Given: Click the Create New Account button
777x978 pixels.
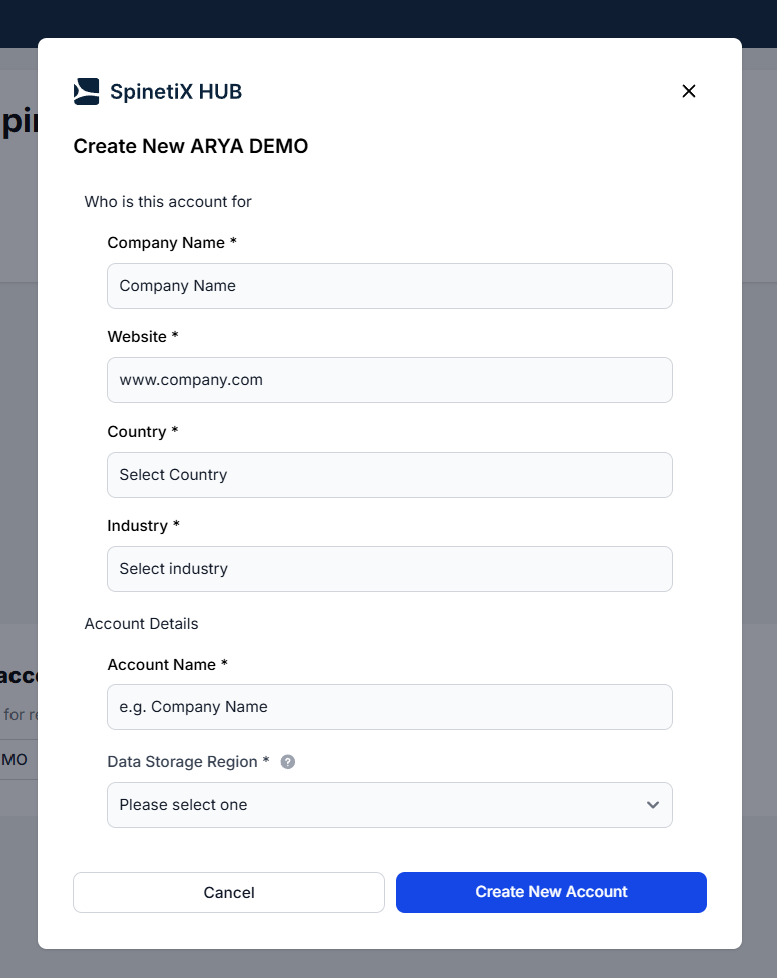Looking at the screenshot, I should 551,893.
